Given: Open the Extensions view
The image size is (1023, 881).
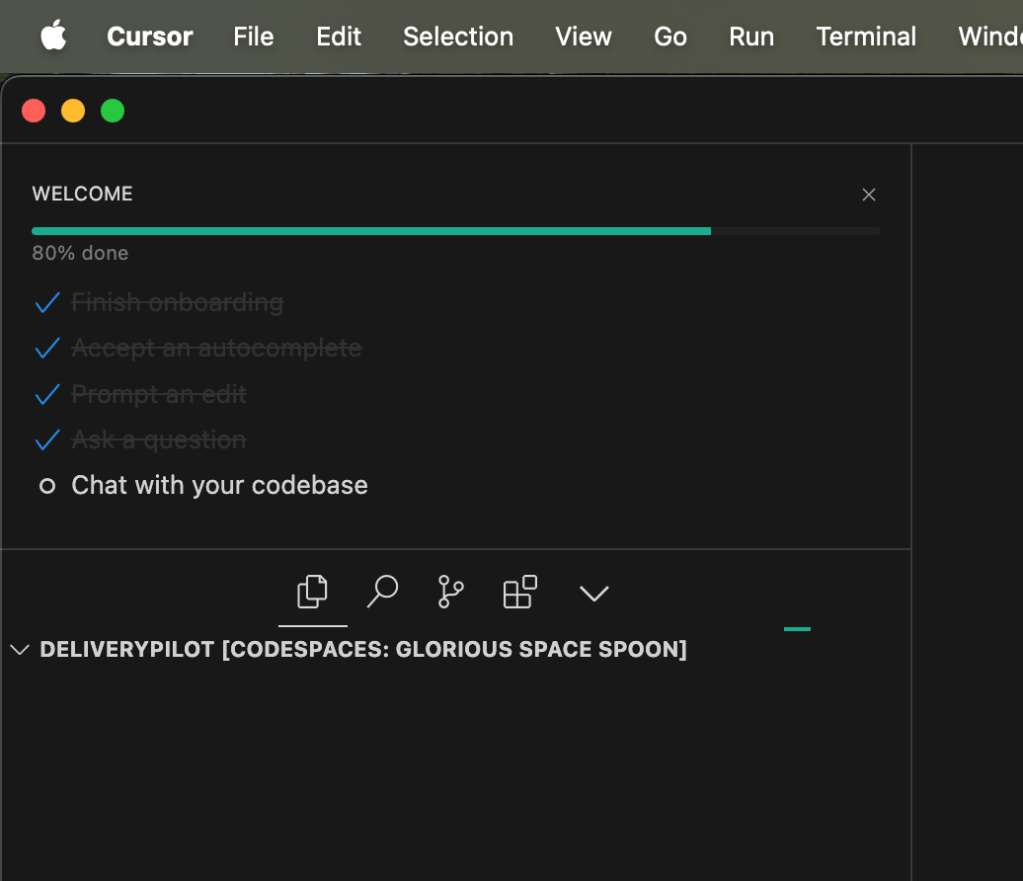Looking at the screenshot, I should [520, 593].
